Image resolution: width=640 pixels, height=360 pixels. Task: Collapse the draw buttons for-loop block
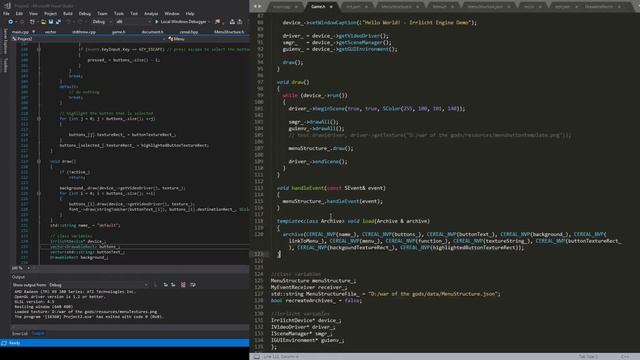39,193
